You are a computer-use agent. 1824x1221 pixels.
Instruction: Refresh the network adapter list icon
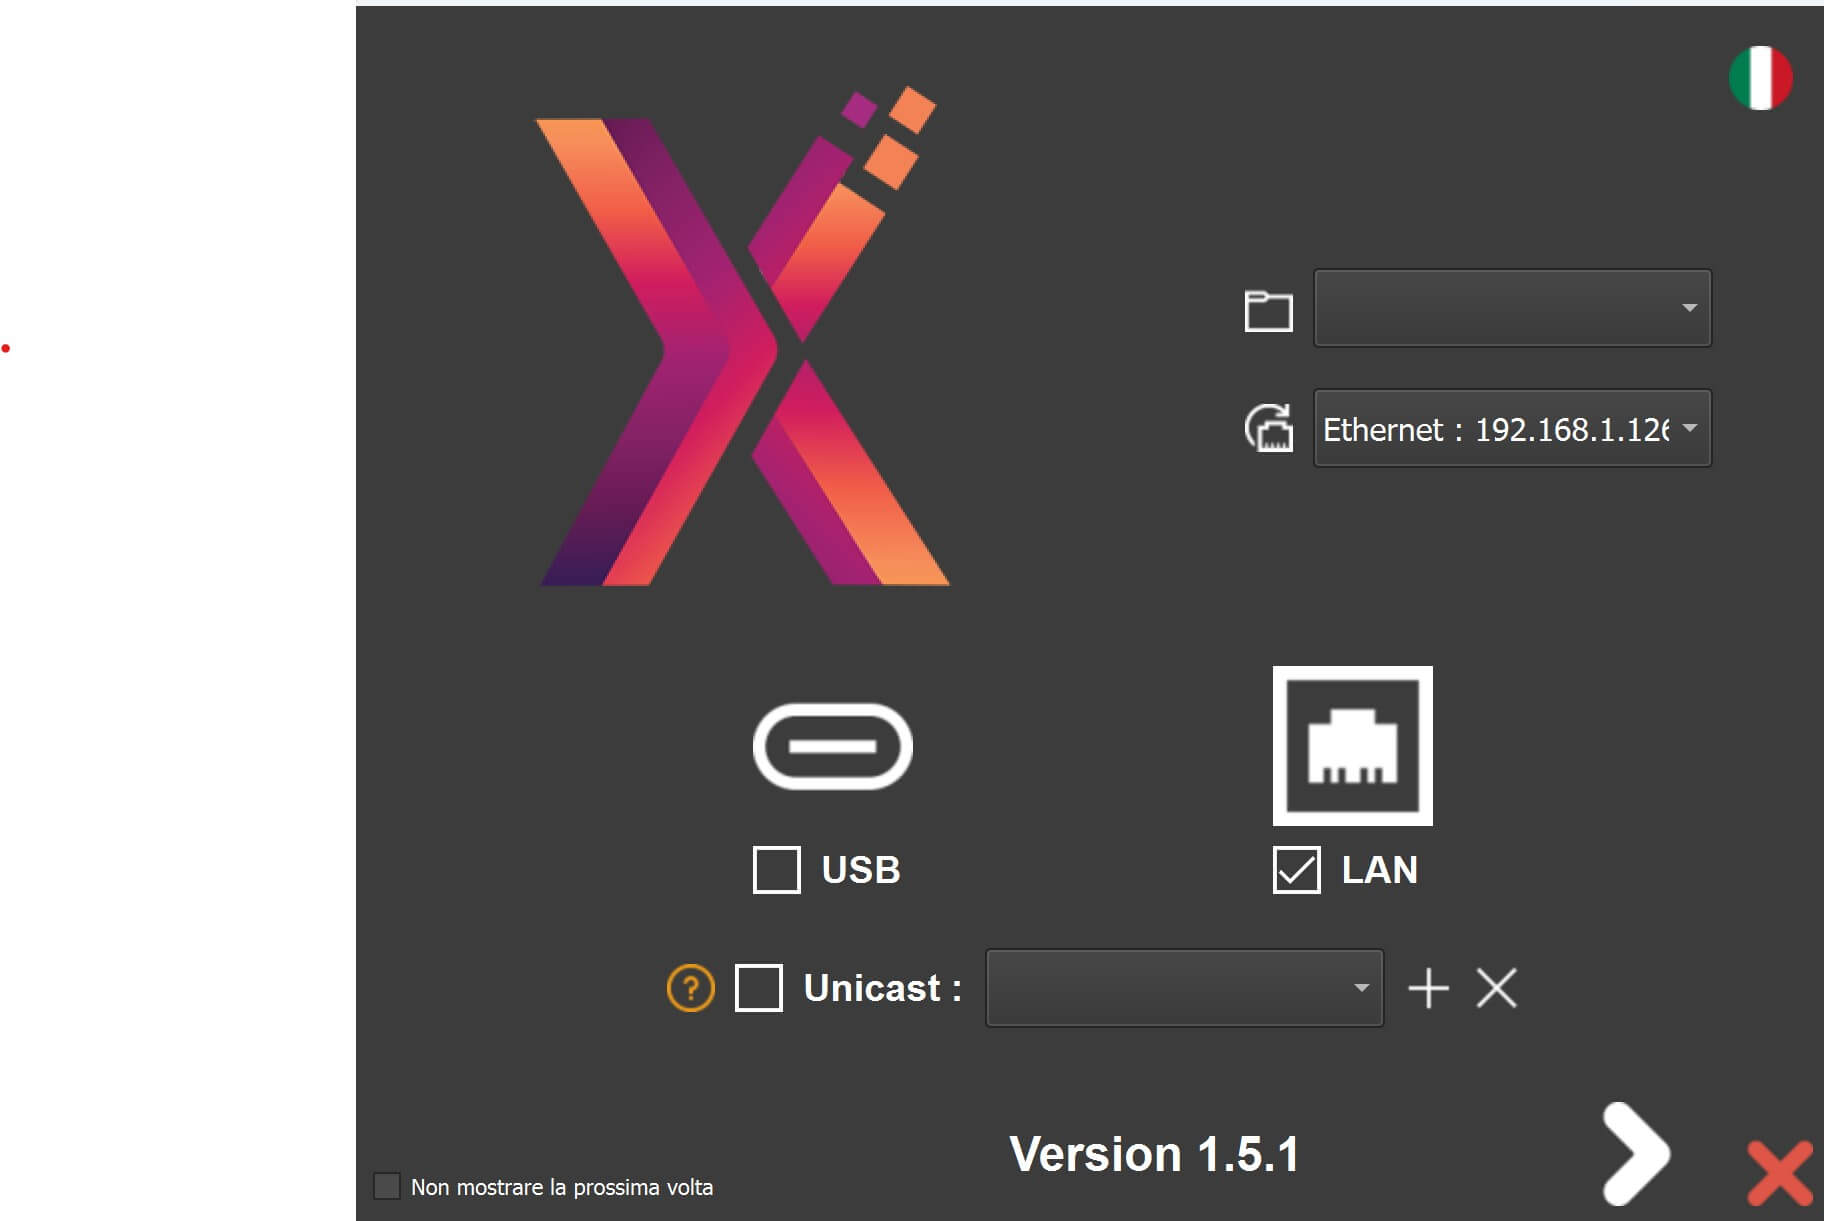click(x=1268, y=428)
